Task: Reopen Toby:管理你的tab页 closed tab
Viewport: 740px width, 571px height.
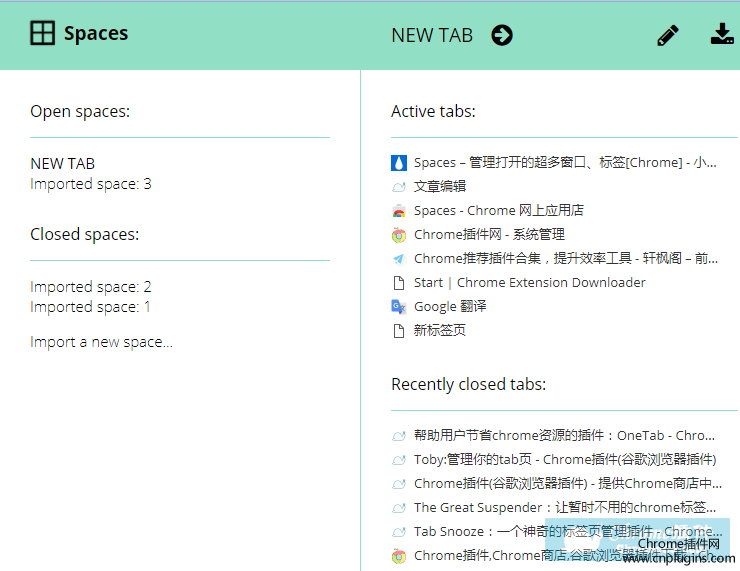Action: click(565, 460)
